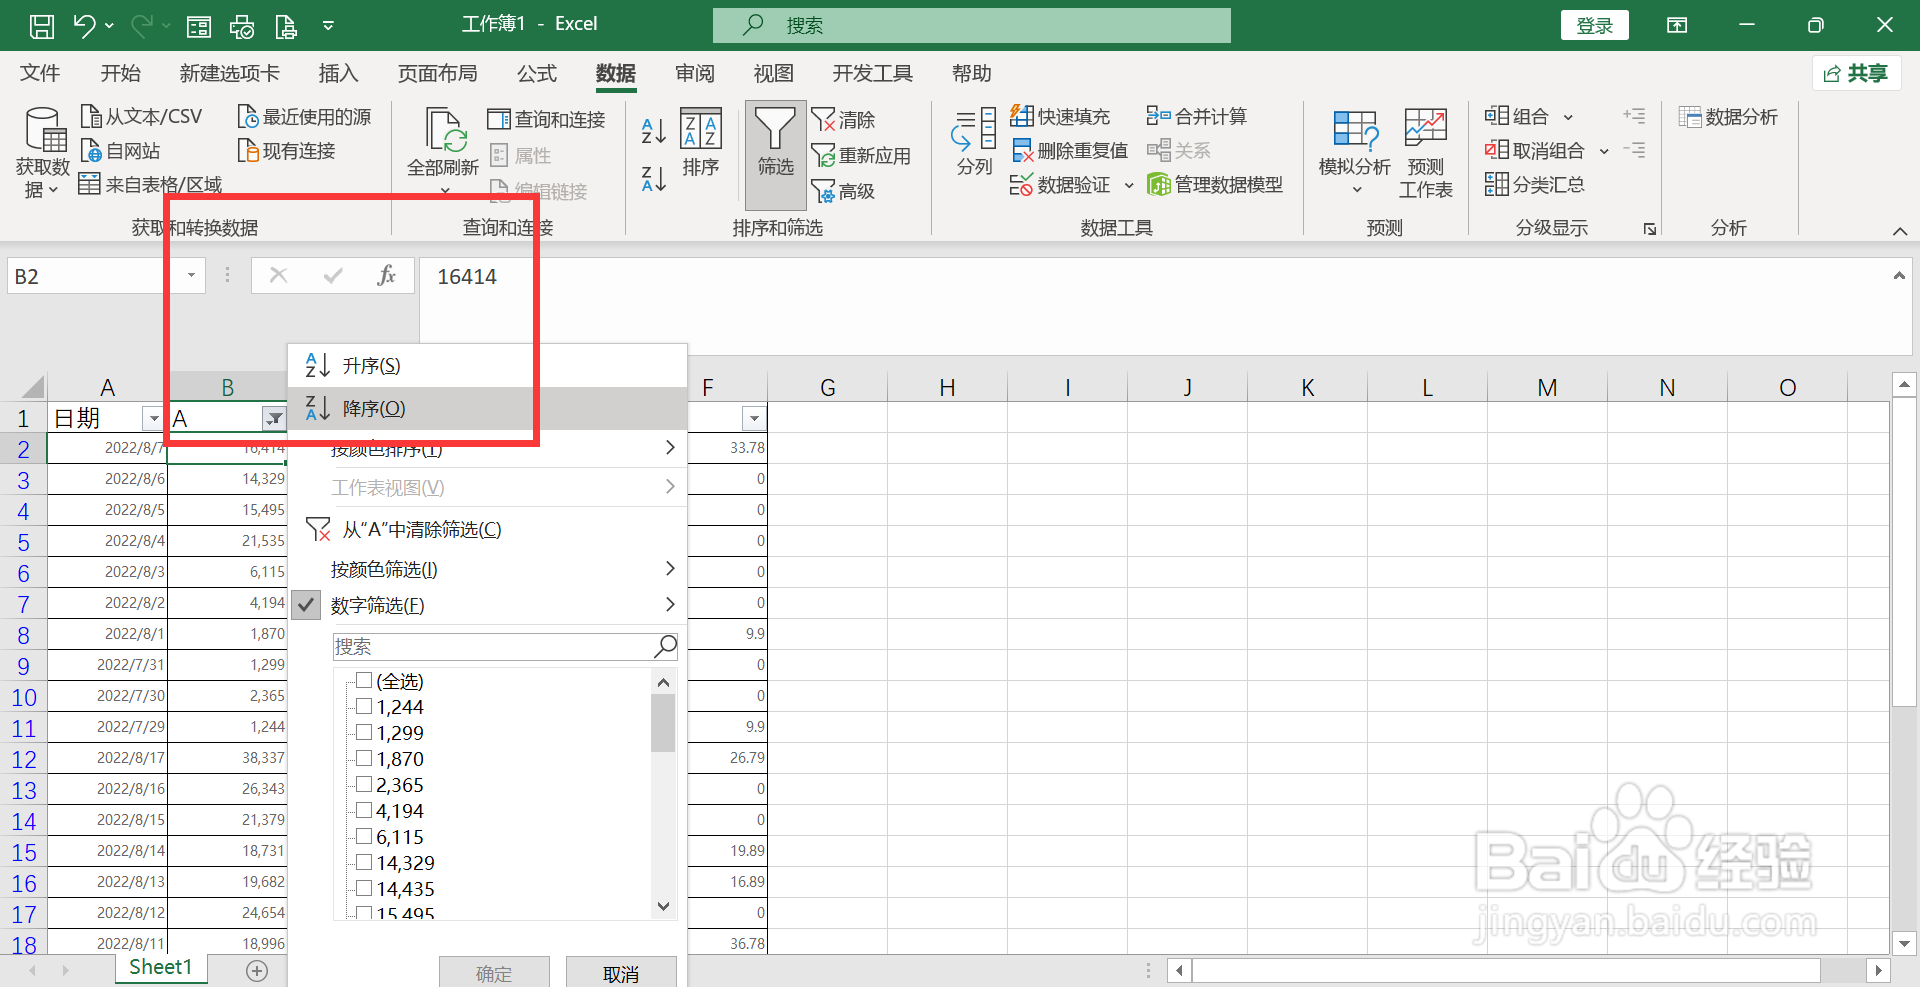Click the Save icon in title bar

pyautogui.click(x=42, y=26)
